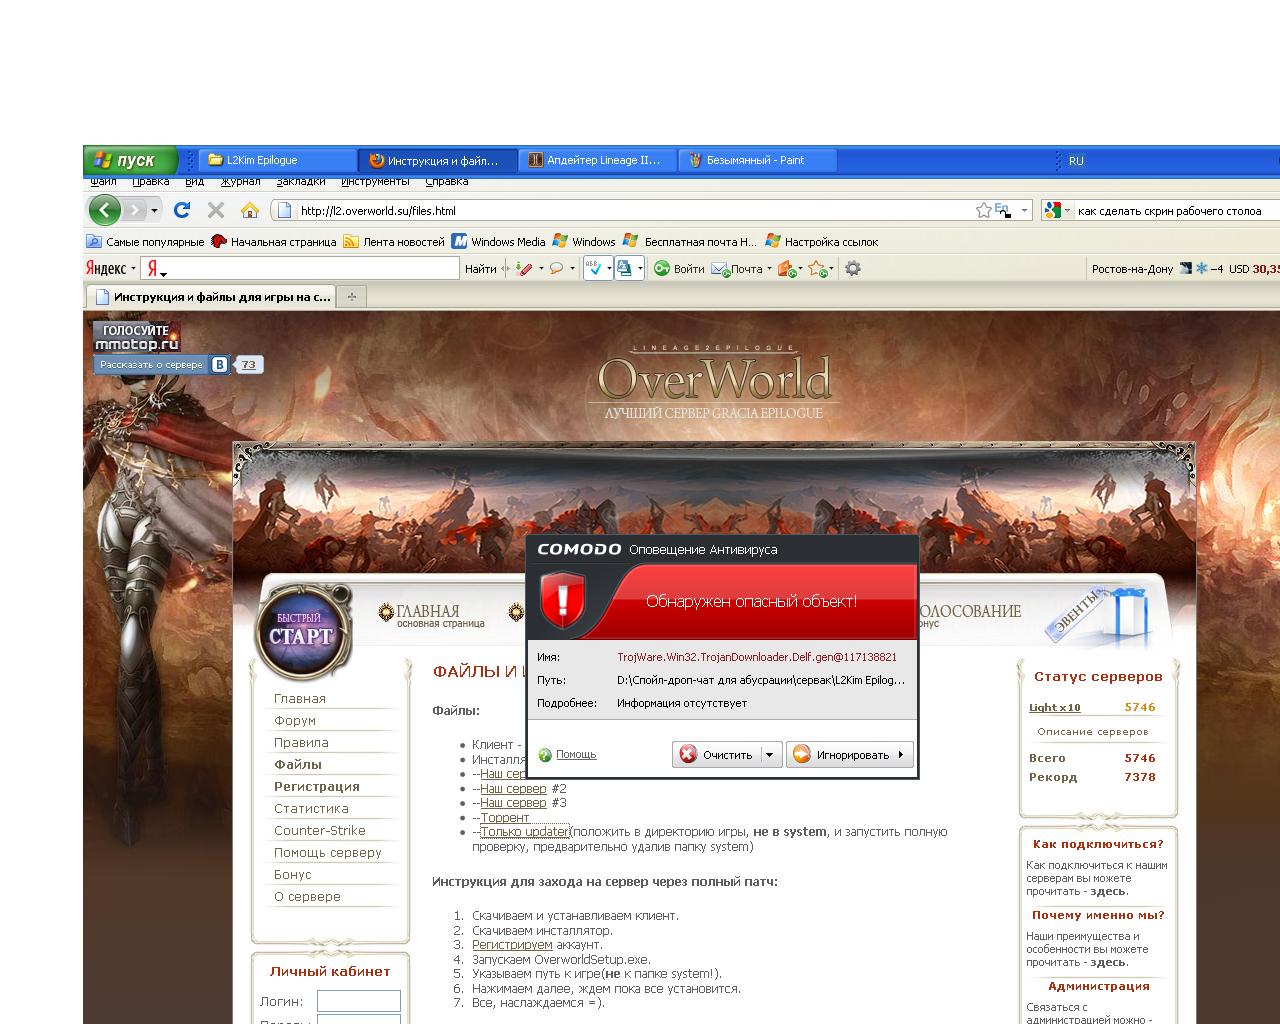The height and width of the screenshot is (1024, 1280).
Task: Click the Только updater download link
Action: 525,831
